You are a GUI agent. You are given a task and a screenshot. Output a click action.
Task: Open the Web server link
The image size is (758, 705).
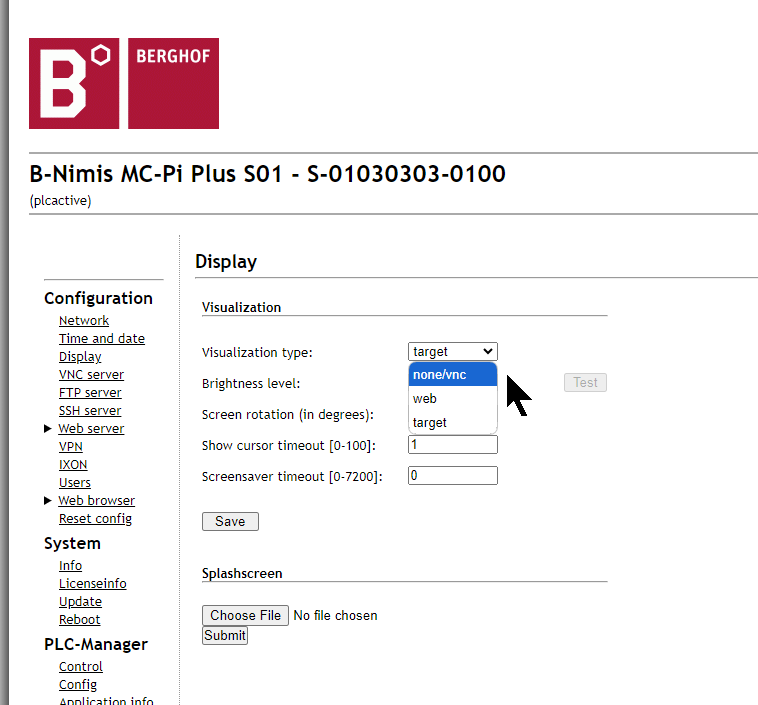(x=91, y=428)
